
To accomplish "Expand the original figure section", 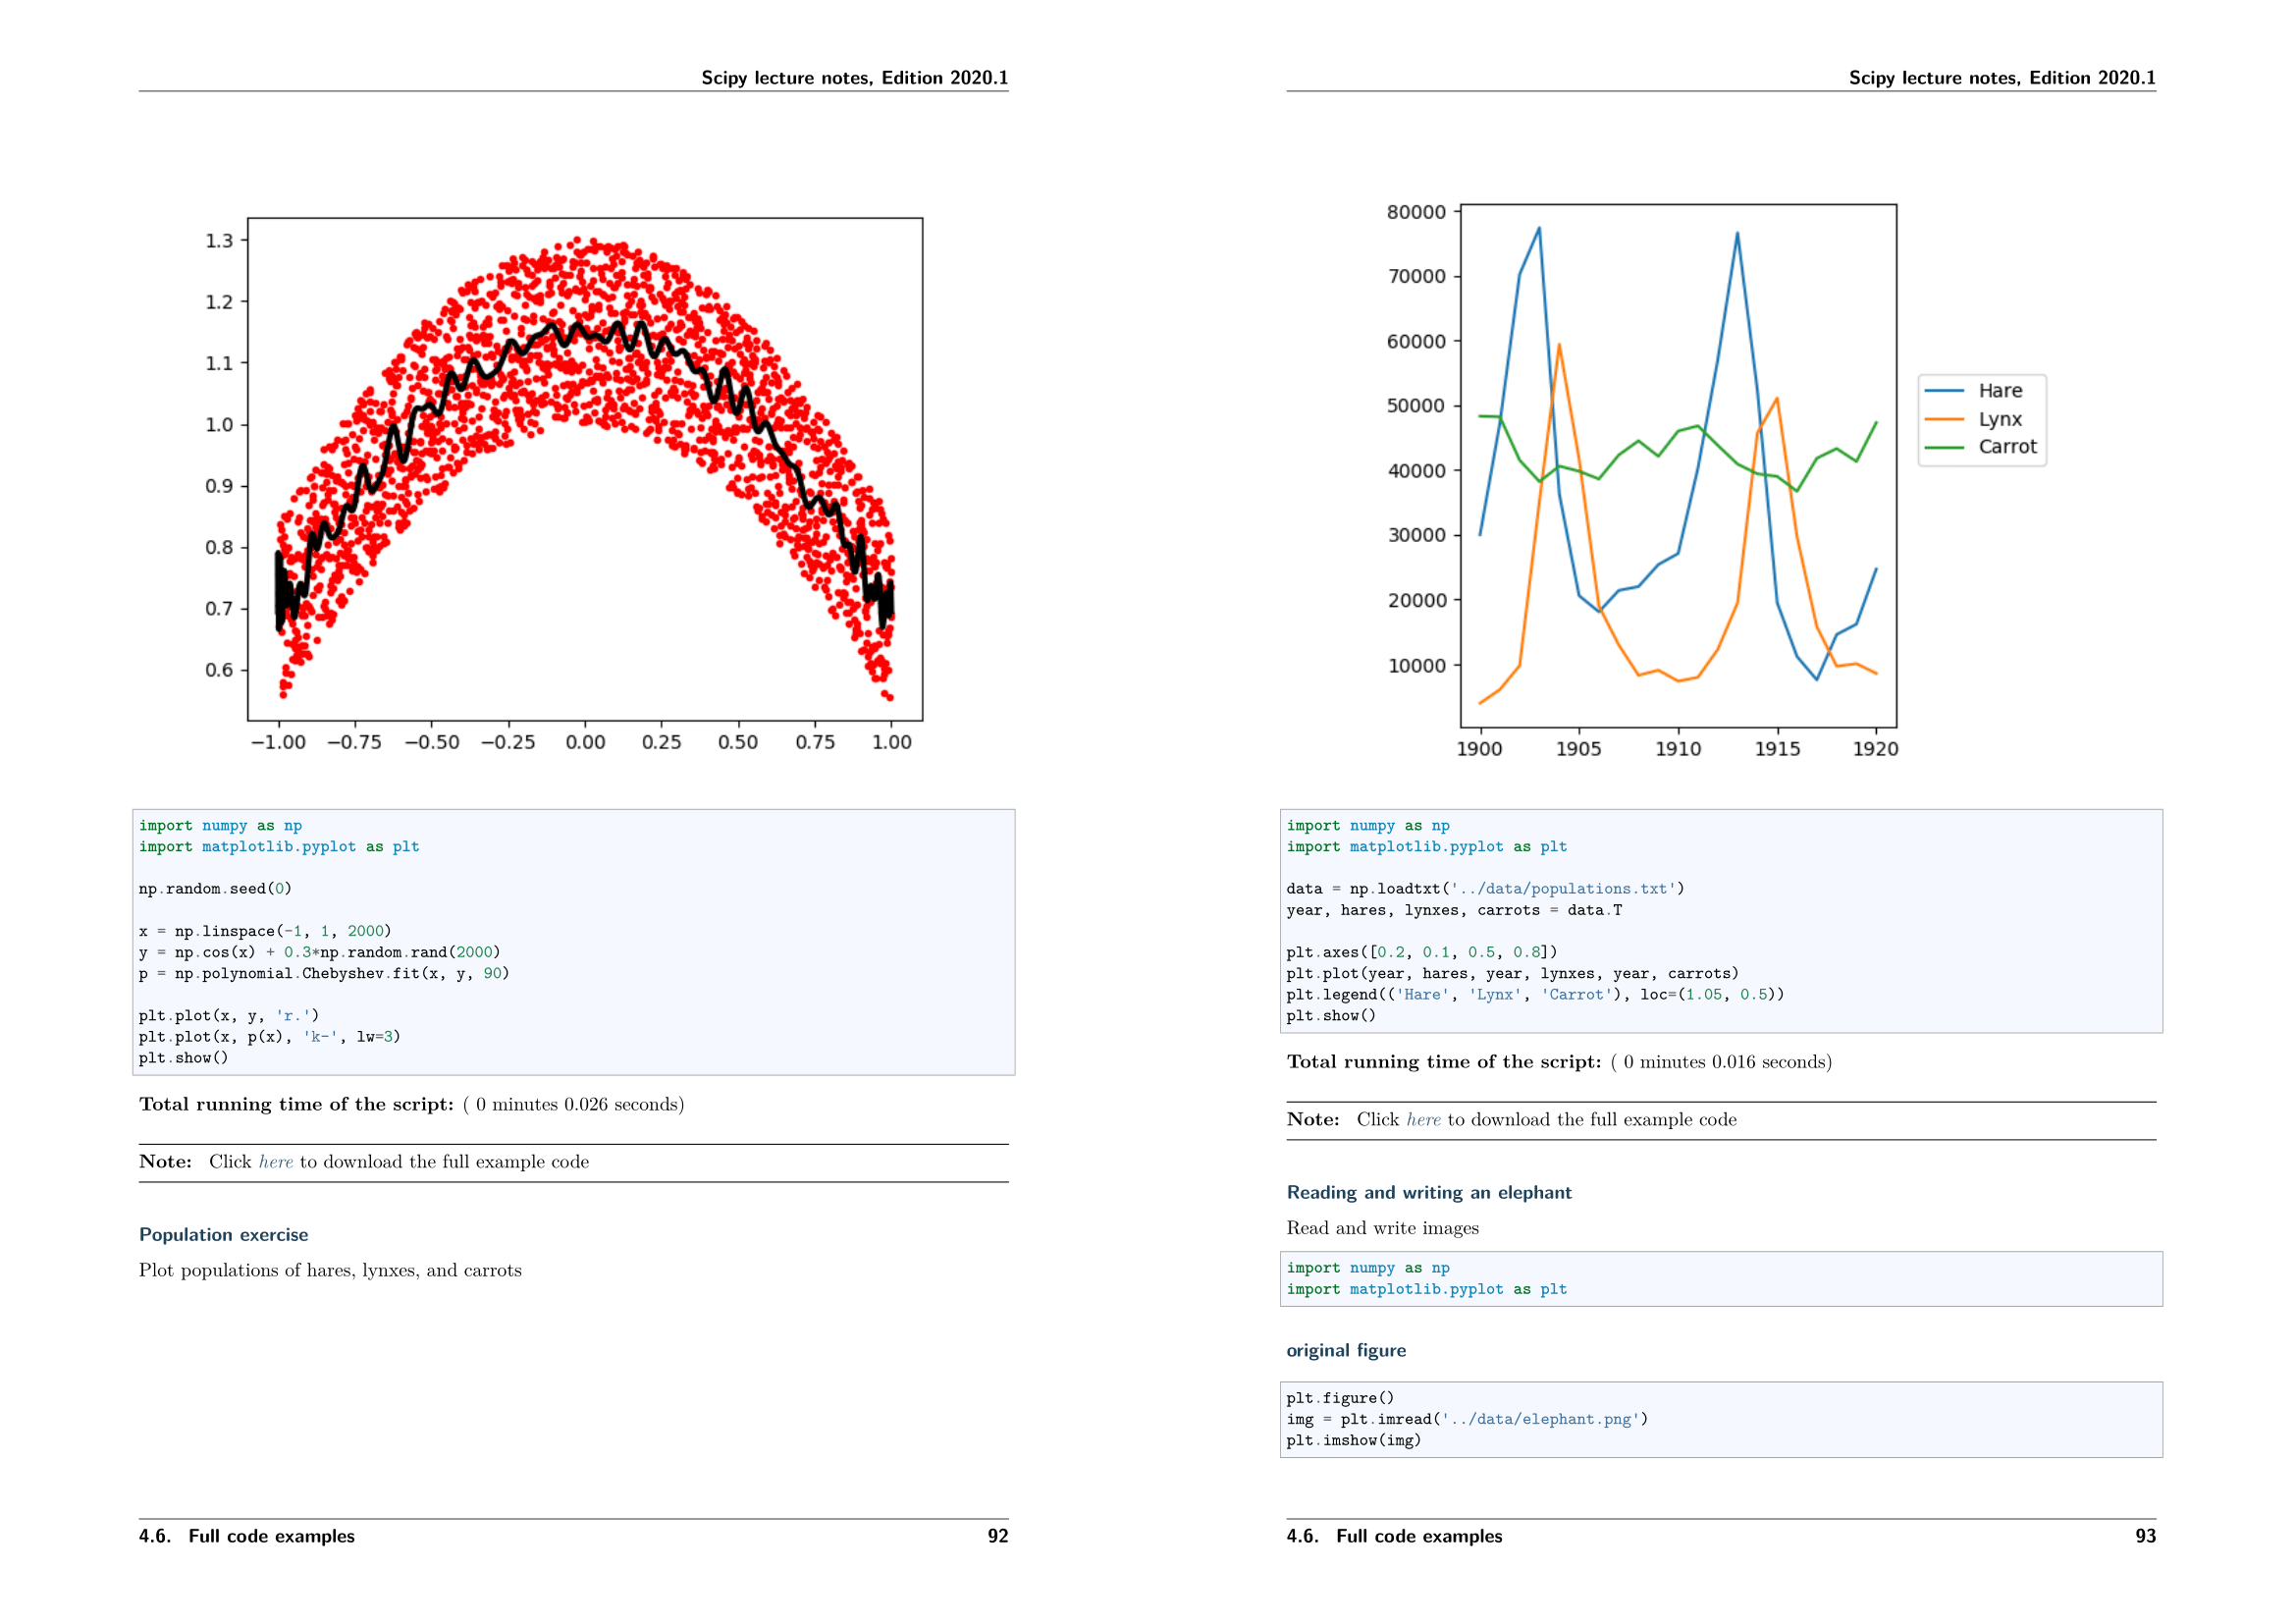I will click(1346, 1350).
